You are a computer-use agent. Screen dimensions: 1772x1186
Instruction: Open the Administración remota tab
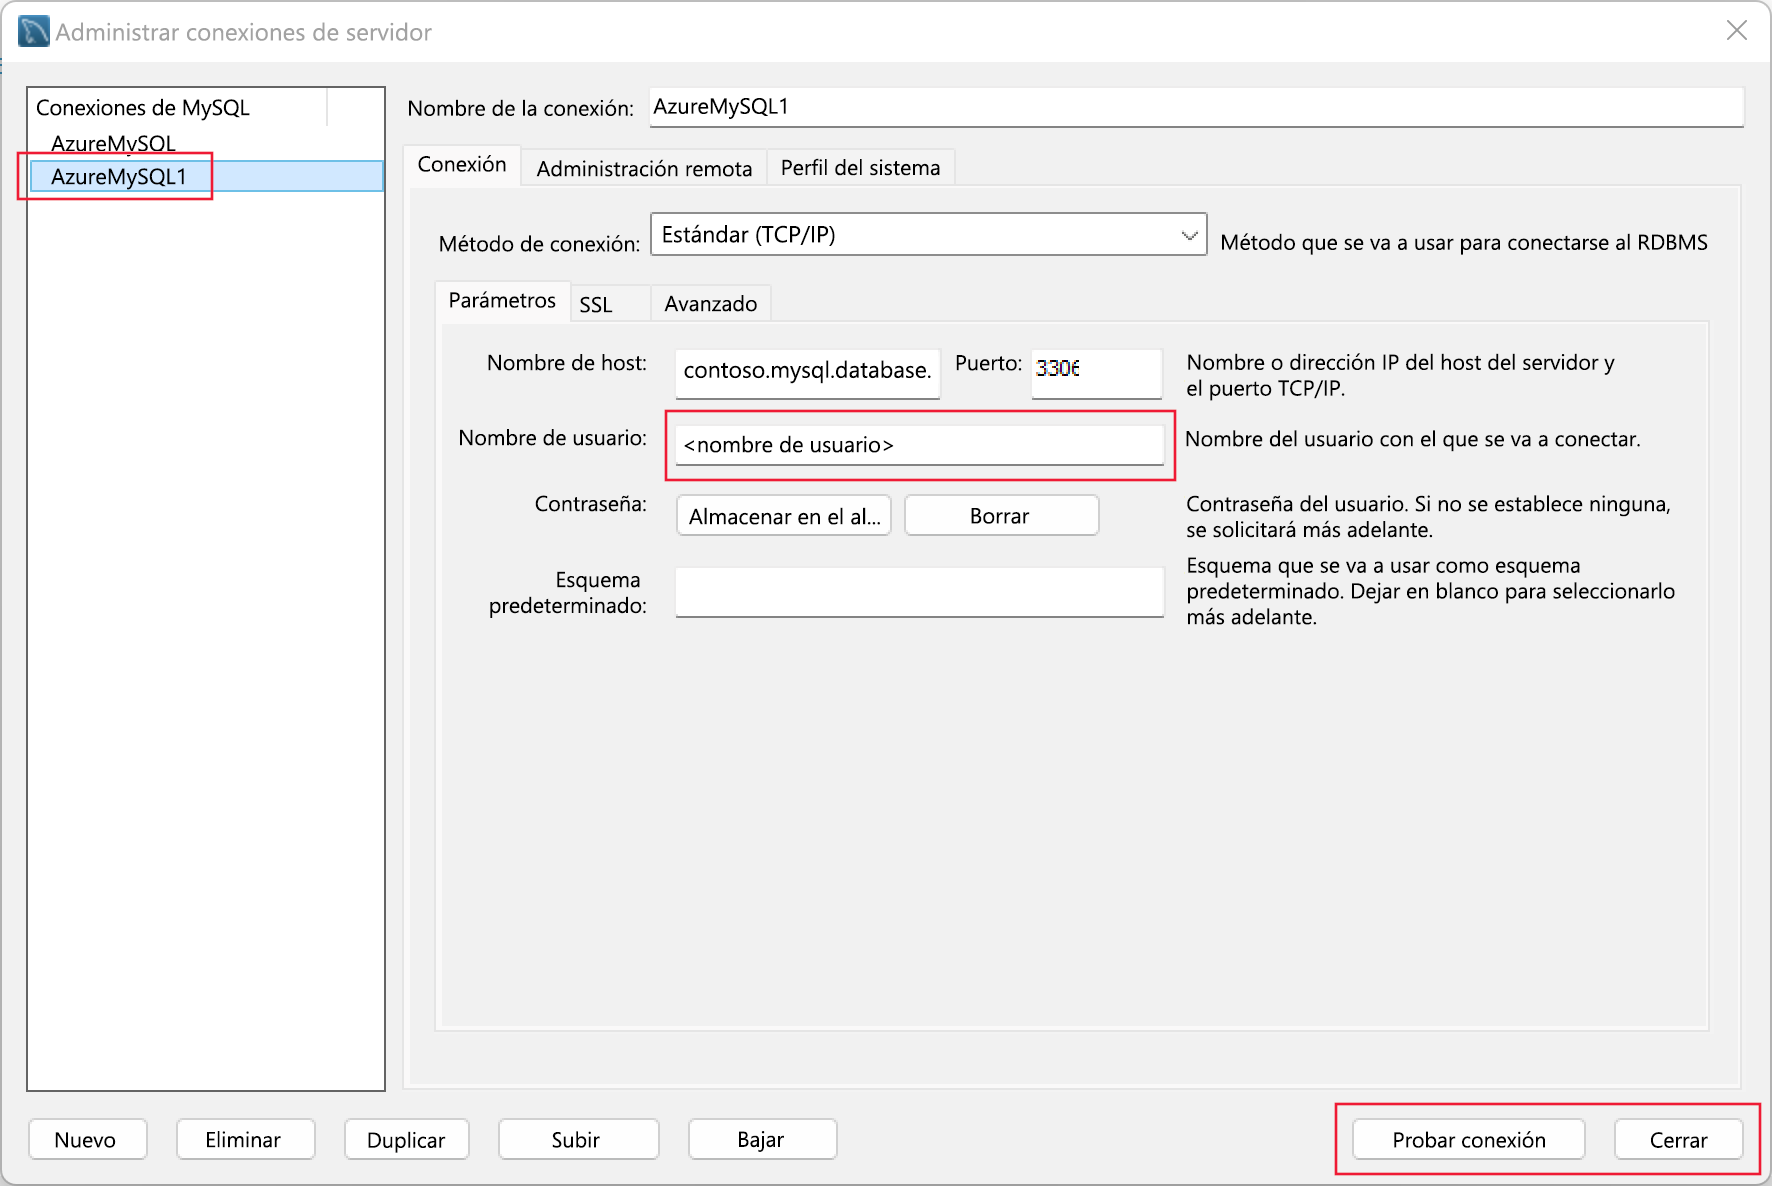(644, 168)
